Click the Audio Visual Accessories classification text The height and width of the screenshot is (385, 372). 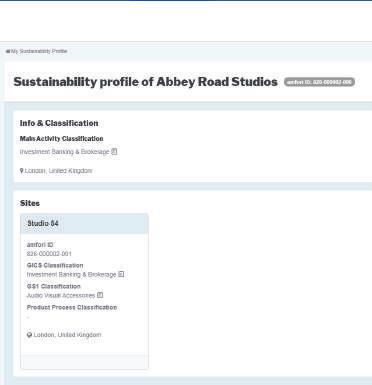pyautogui.click(x=61, y=295)
